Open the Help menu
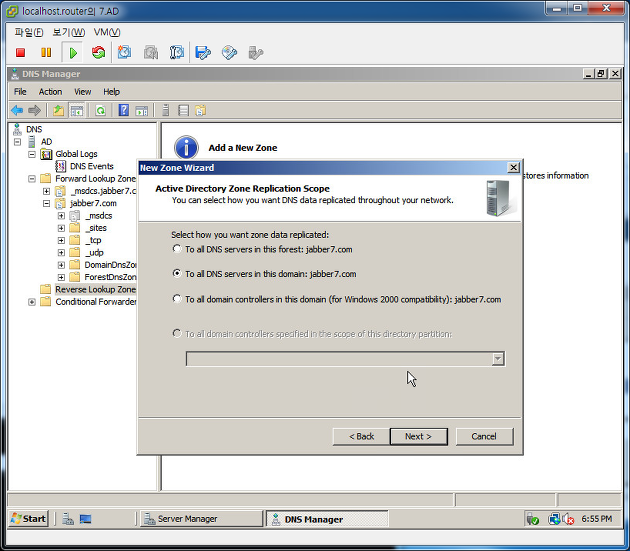The height and width of the screenshot is (551, 630). point(111,92)
